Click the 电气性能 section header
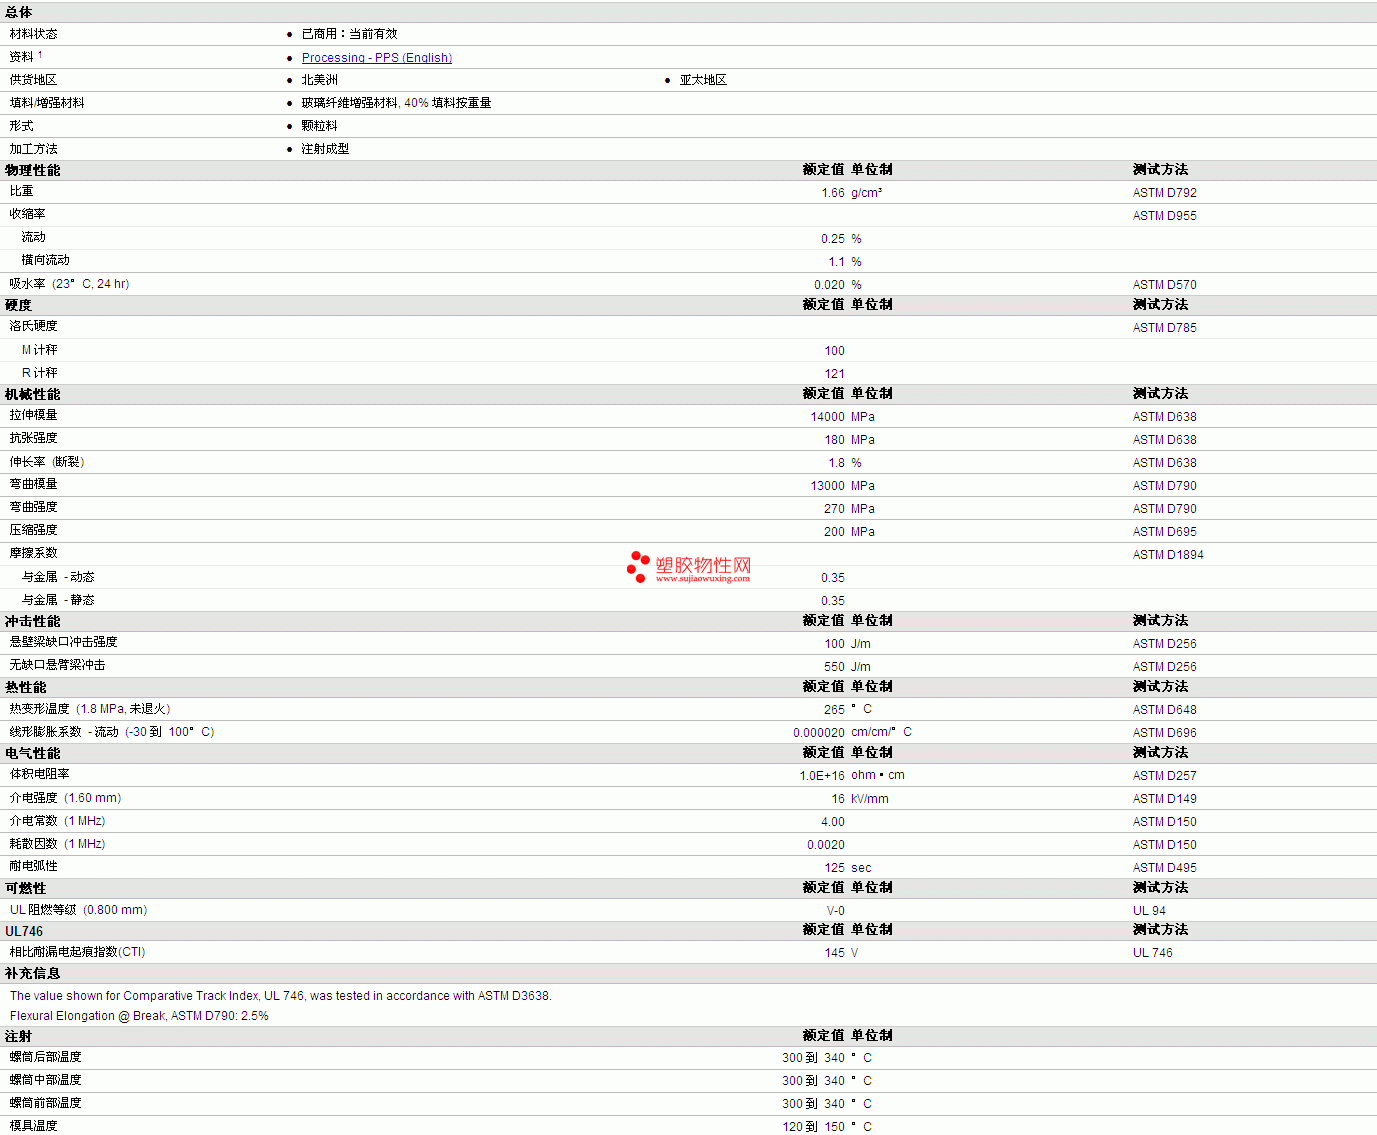1377x1135 pixels. tap(32, 754)
